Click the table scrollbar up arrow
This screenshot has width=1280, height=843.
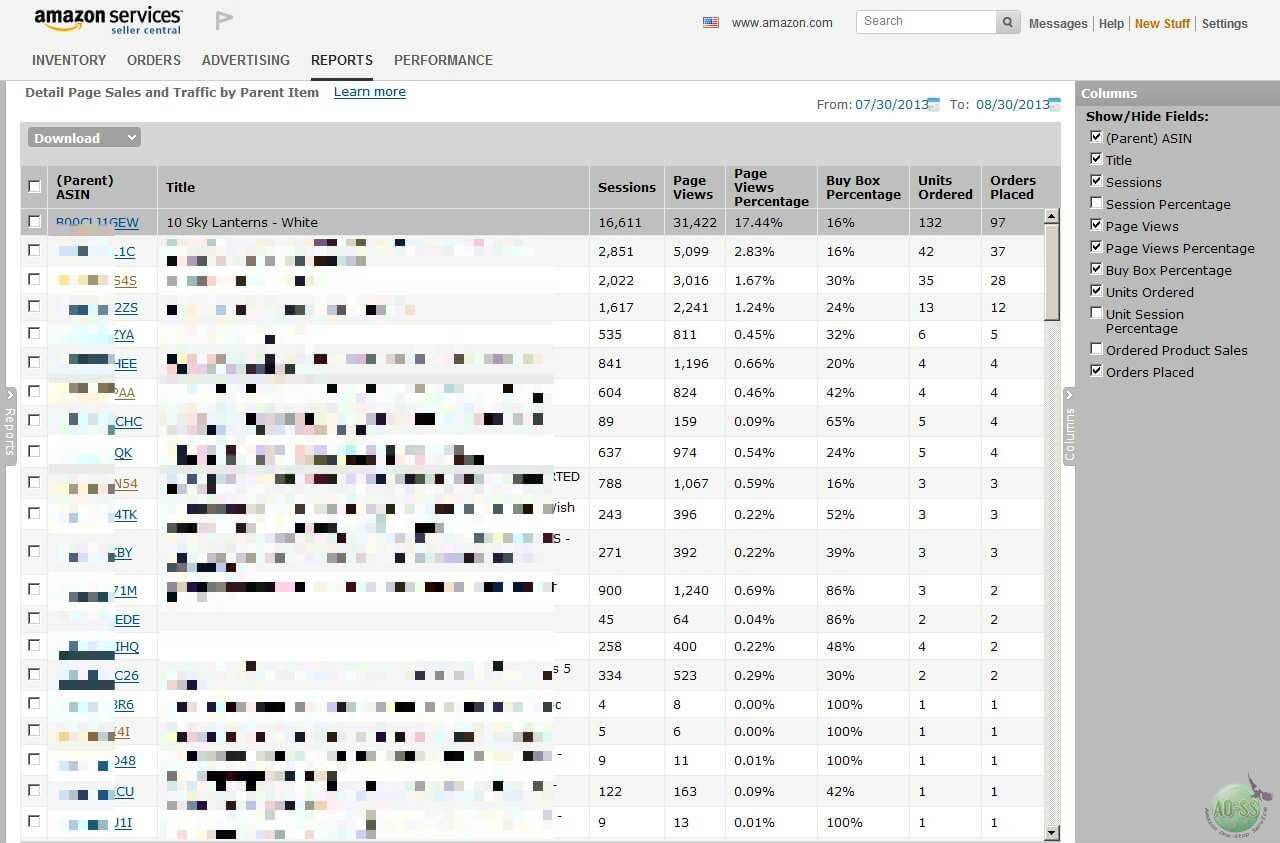point(1051,216)
